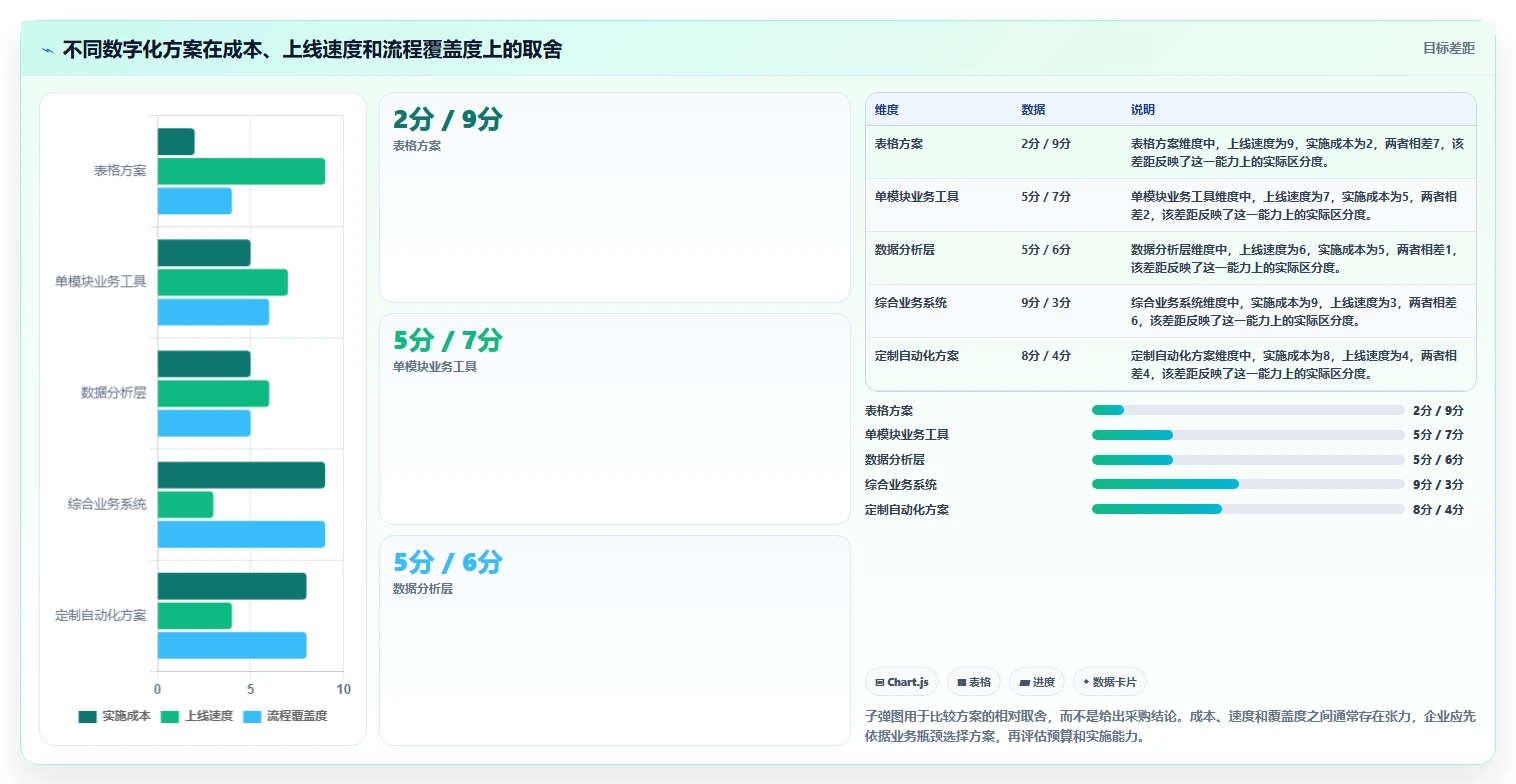Click the 表格方案 progress bar
Screen dimensions: 1516x784
click(1248, 410)
